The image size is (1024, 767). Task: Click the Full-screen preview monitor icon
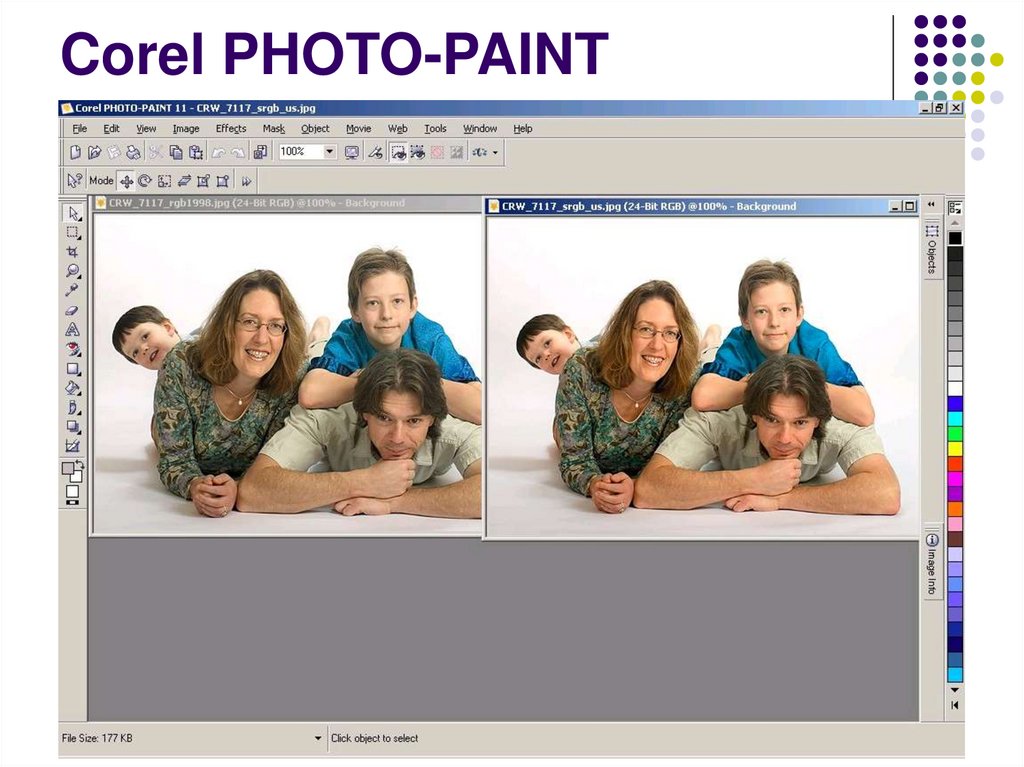point(351,152)
